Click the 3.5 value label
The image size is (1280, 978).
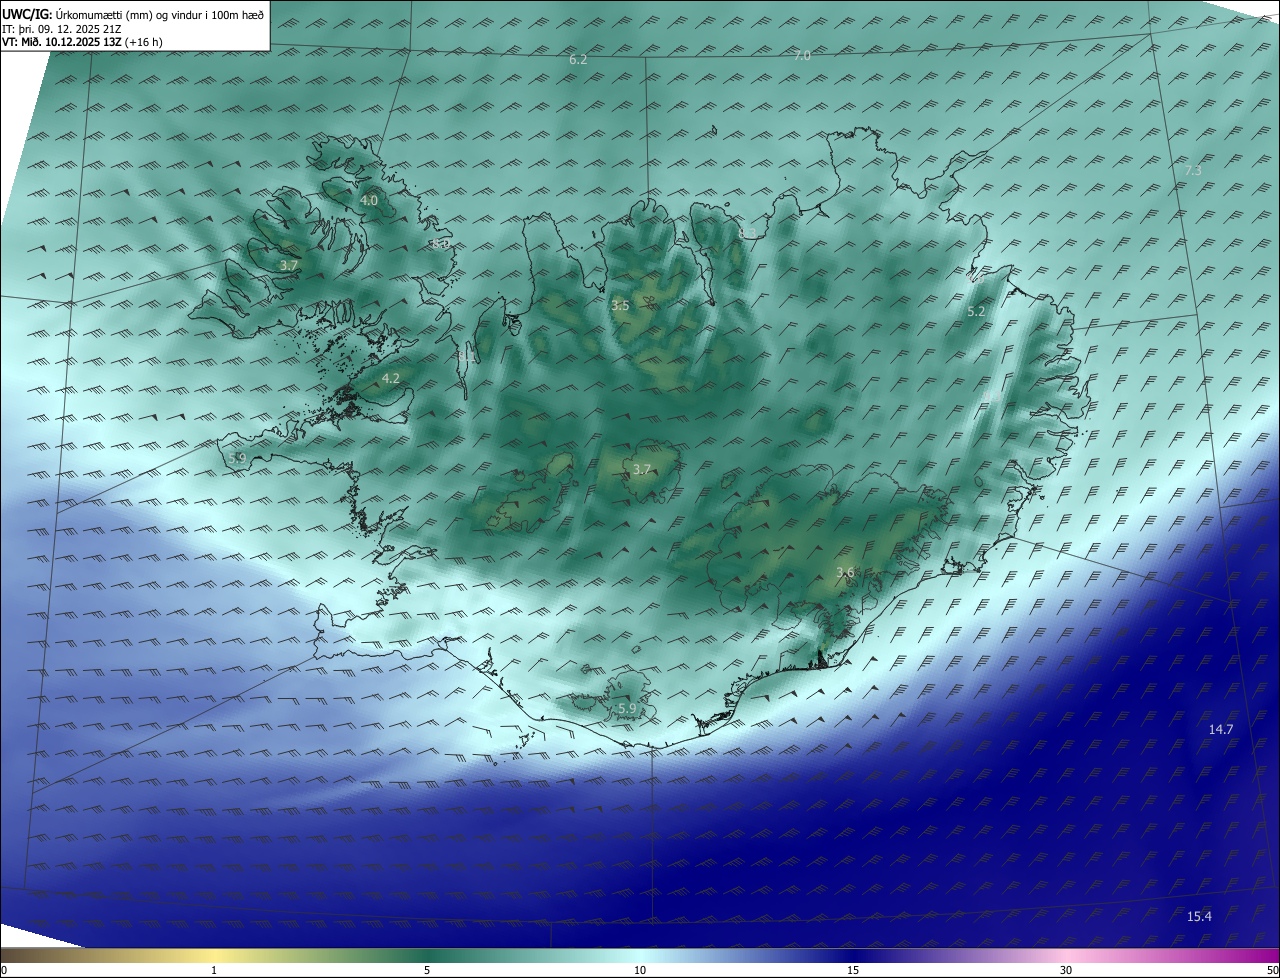point(620,306)
